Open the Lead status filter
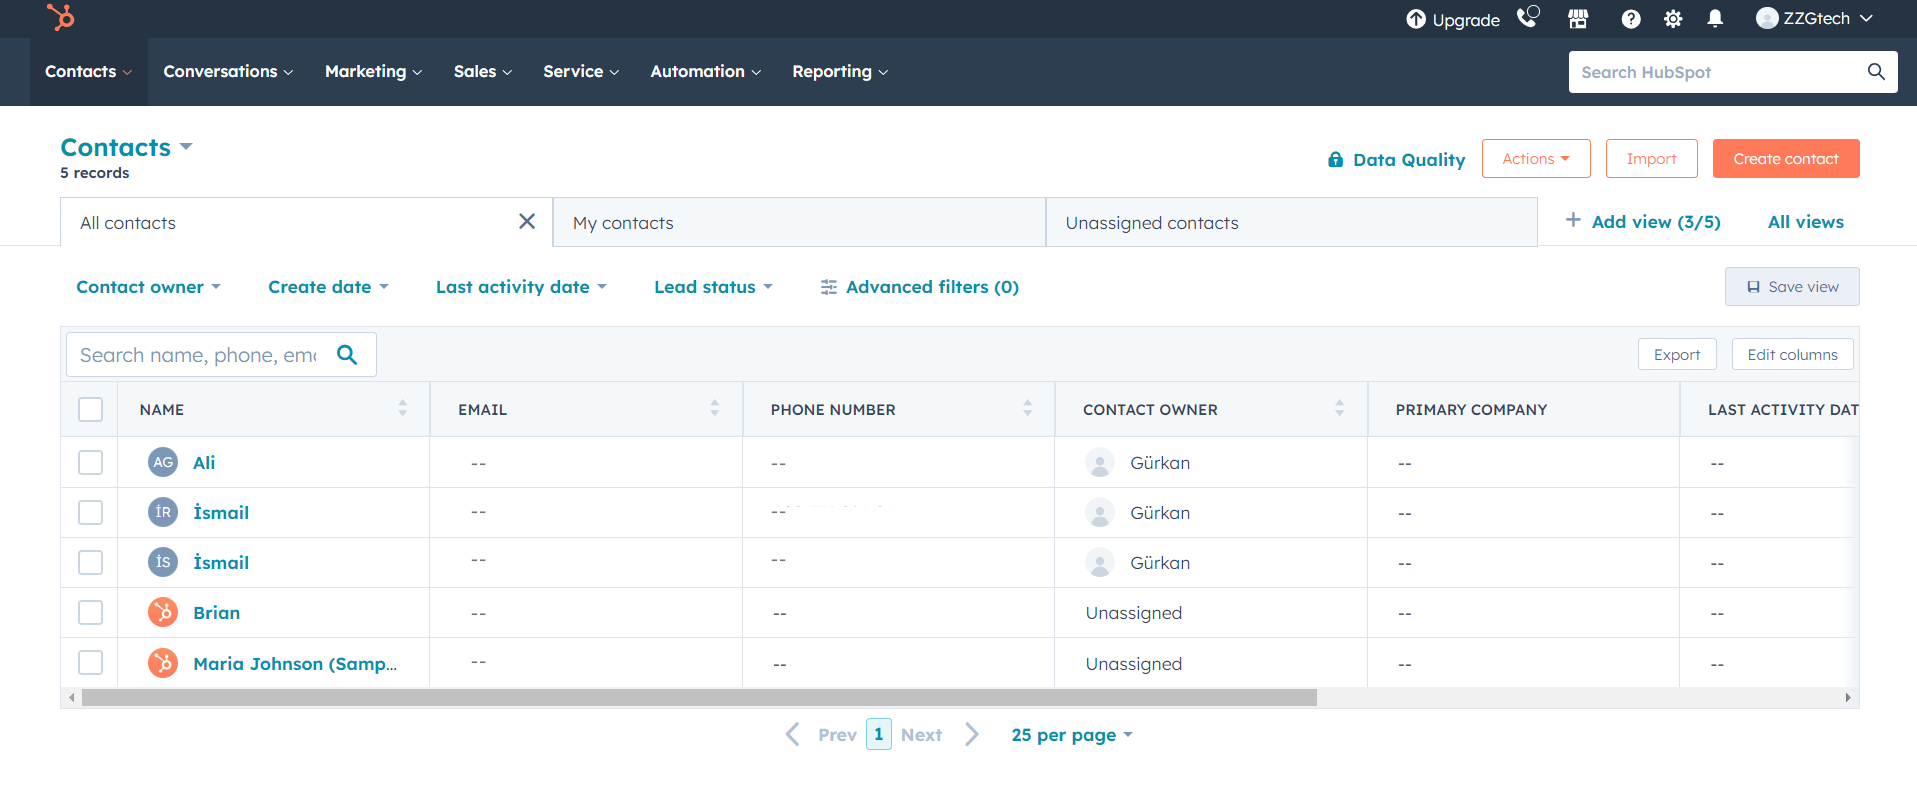 (713, 287)
